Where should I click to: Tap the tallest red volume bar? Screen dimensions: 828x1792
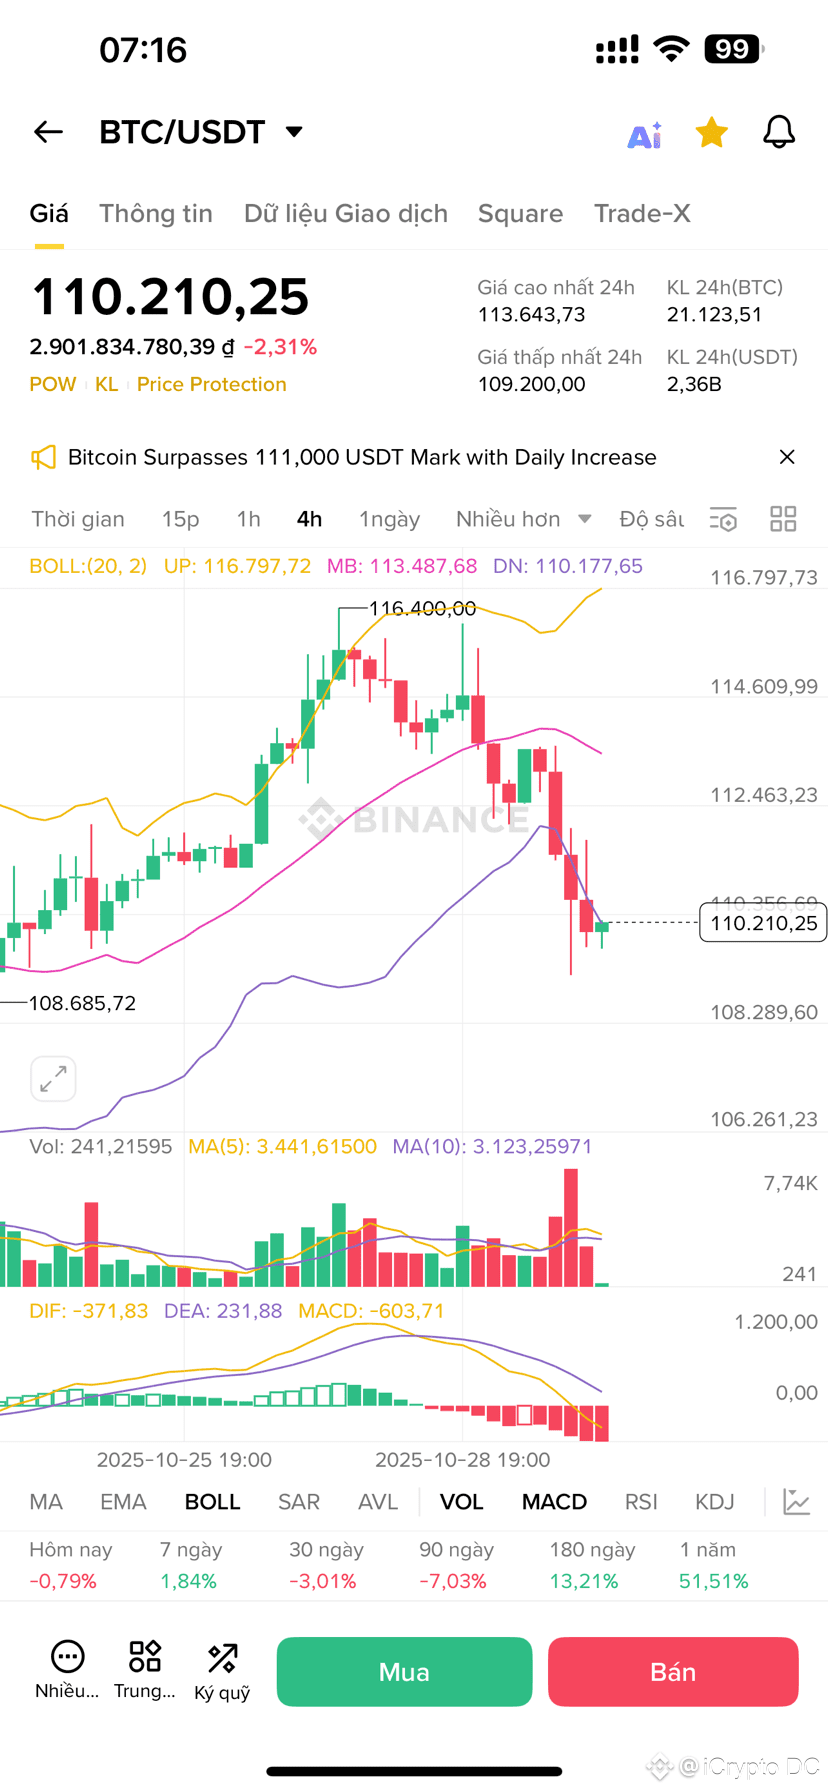571,1227
